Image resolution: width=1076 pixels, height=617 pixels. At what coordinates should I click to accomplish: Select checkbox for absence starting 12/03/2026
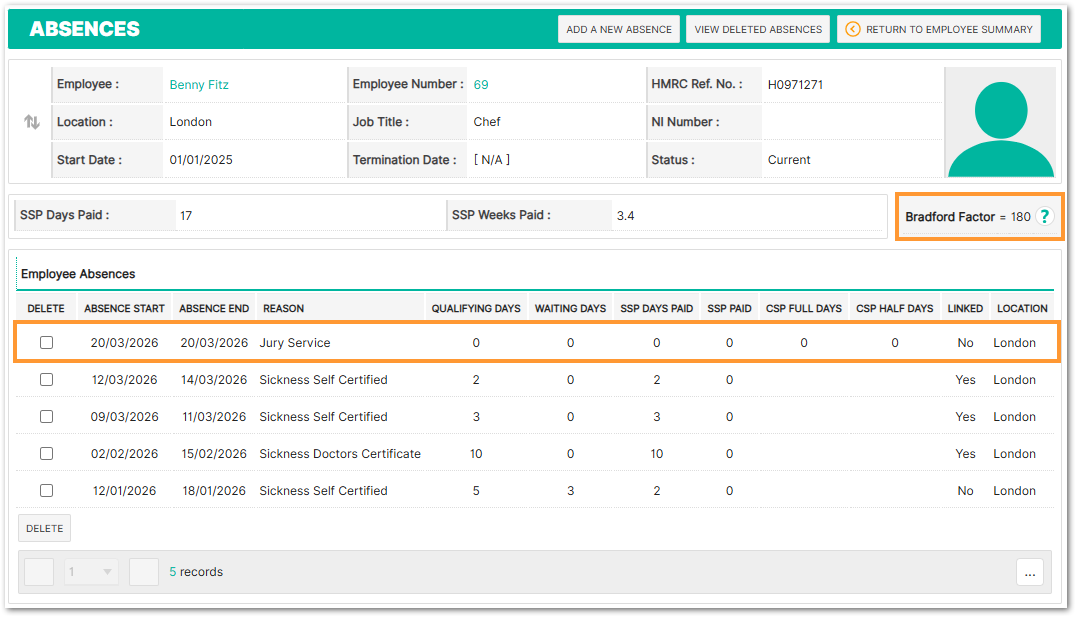point(46,380)
